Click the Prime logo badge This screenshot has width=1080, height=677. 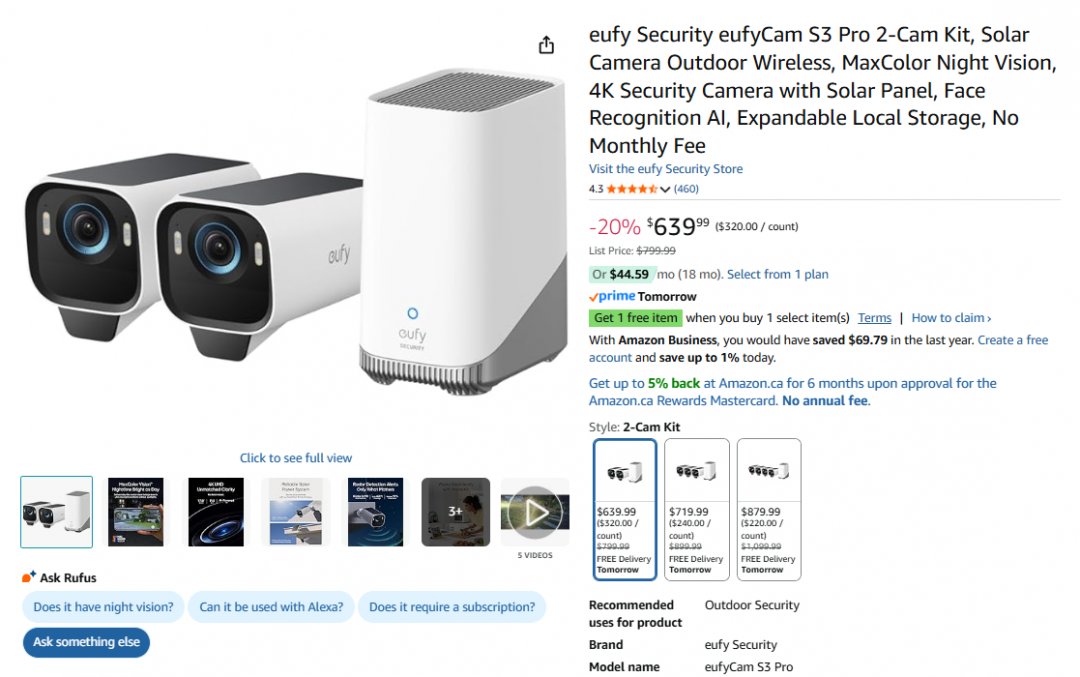pos(612,296)
